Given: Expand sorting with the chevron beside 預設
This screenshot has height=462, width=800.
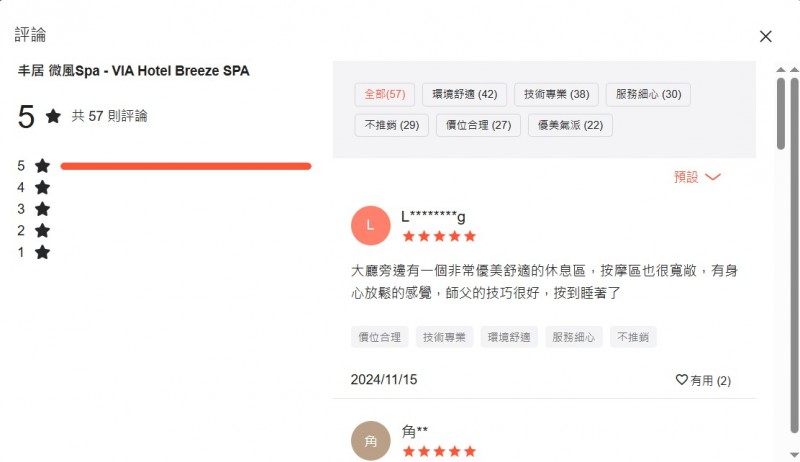Looking at the screenshot, I should coord(713,177).
